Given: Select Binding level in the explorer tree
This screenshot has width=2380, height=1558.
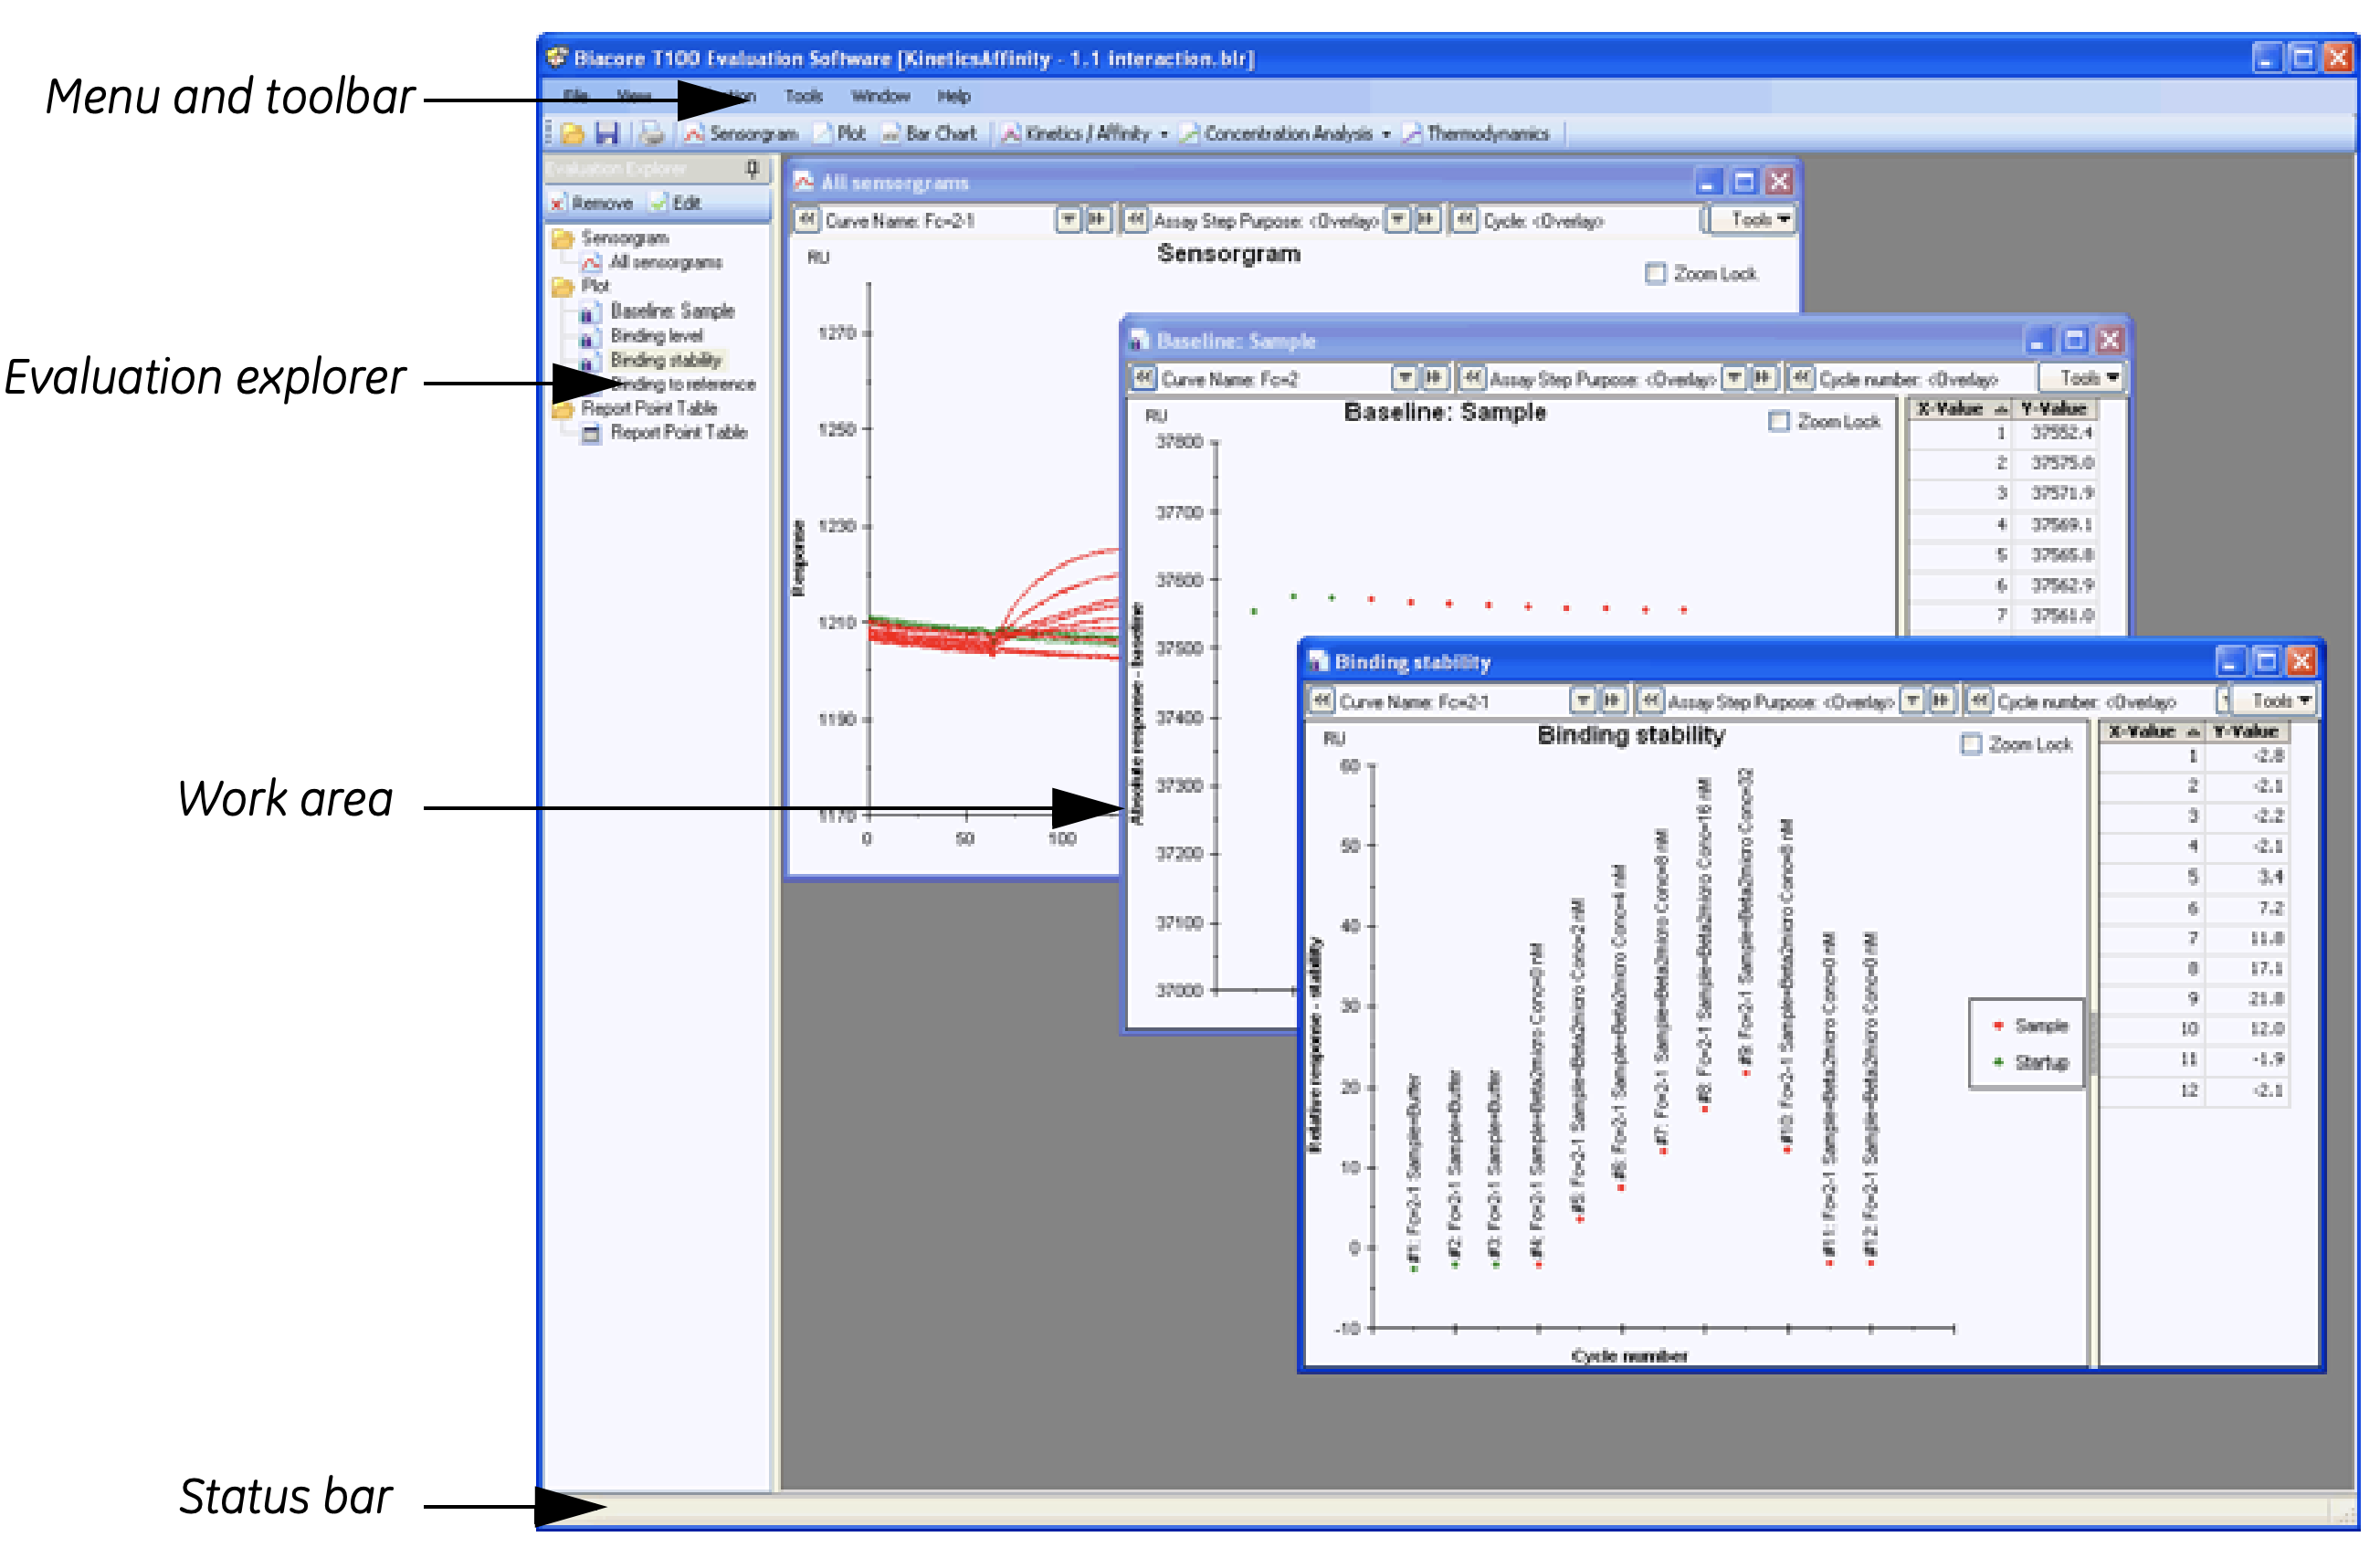Looking at the screenshot, I should point(656,336).
